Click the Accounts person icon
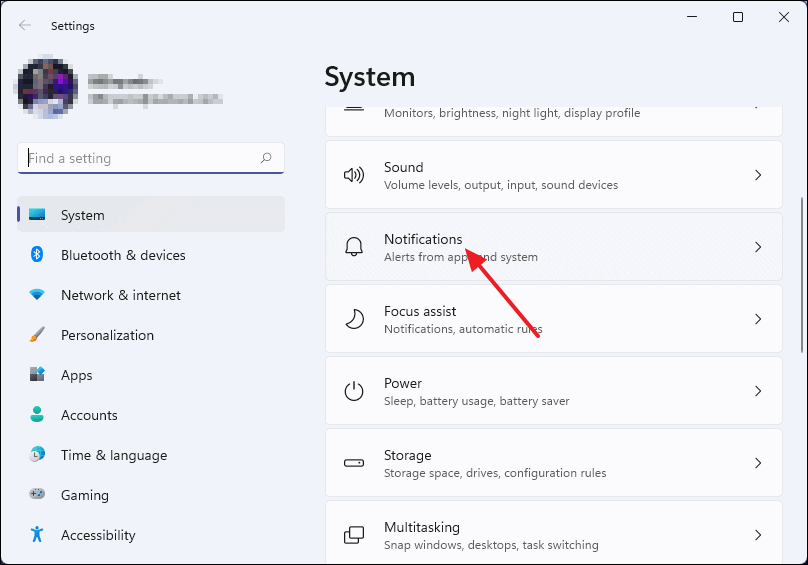808x565 pixels. (37, 414)
